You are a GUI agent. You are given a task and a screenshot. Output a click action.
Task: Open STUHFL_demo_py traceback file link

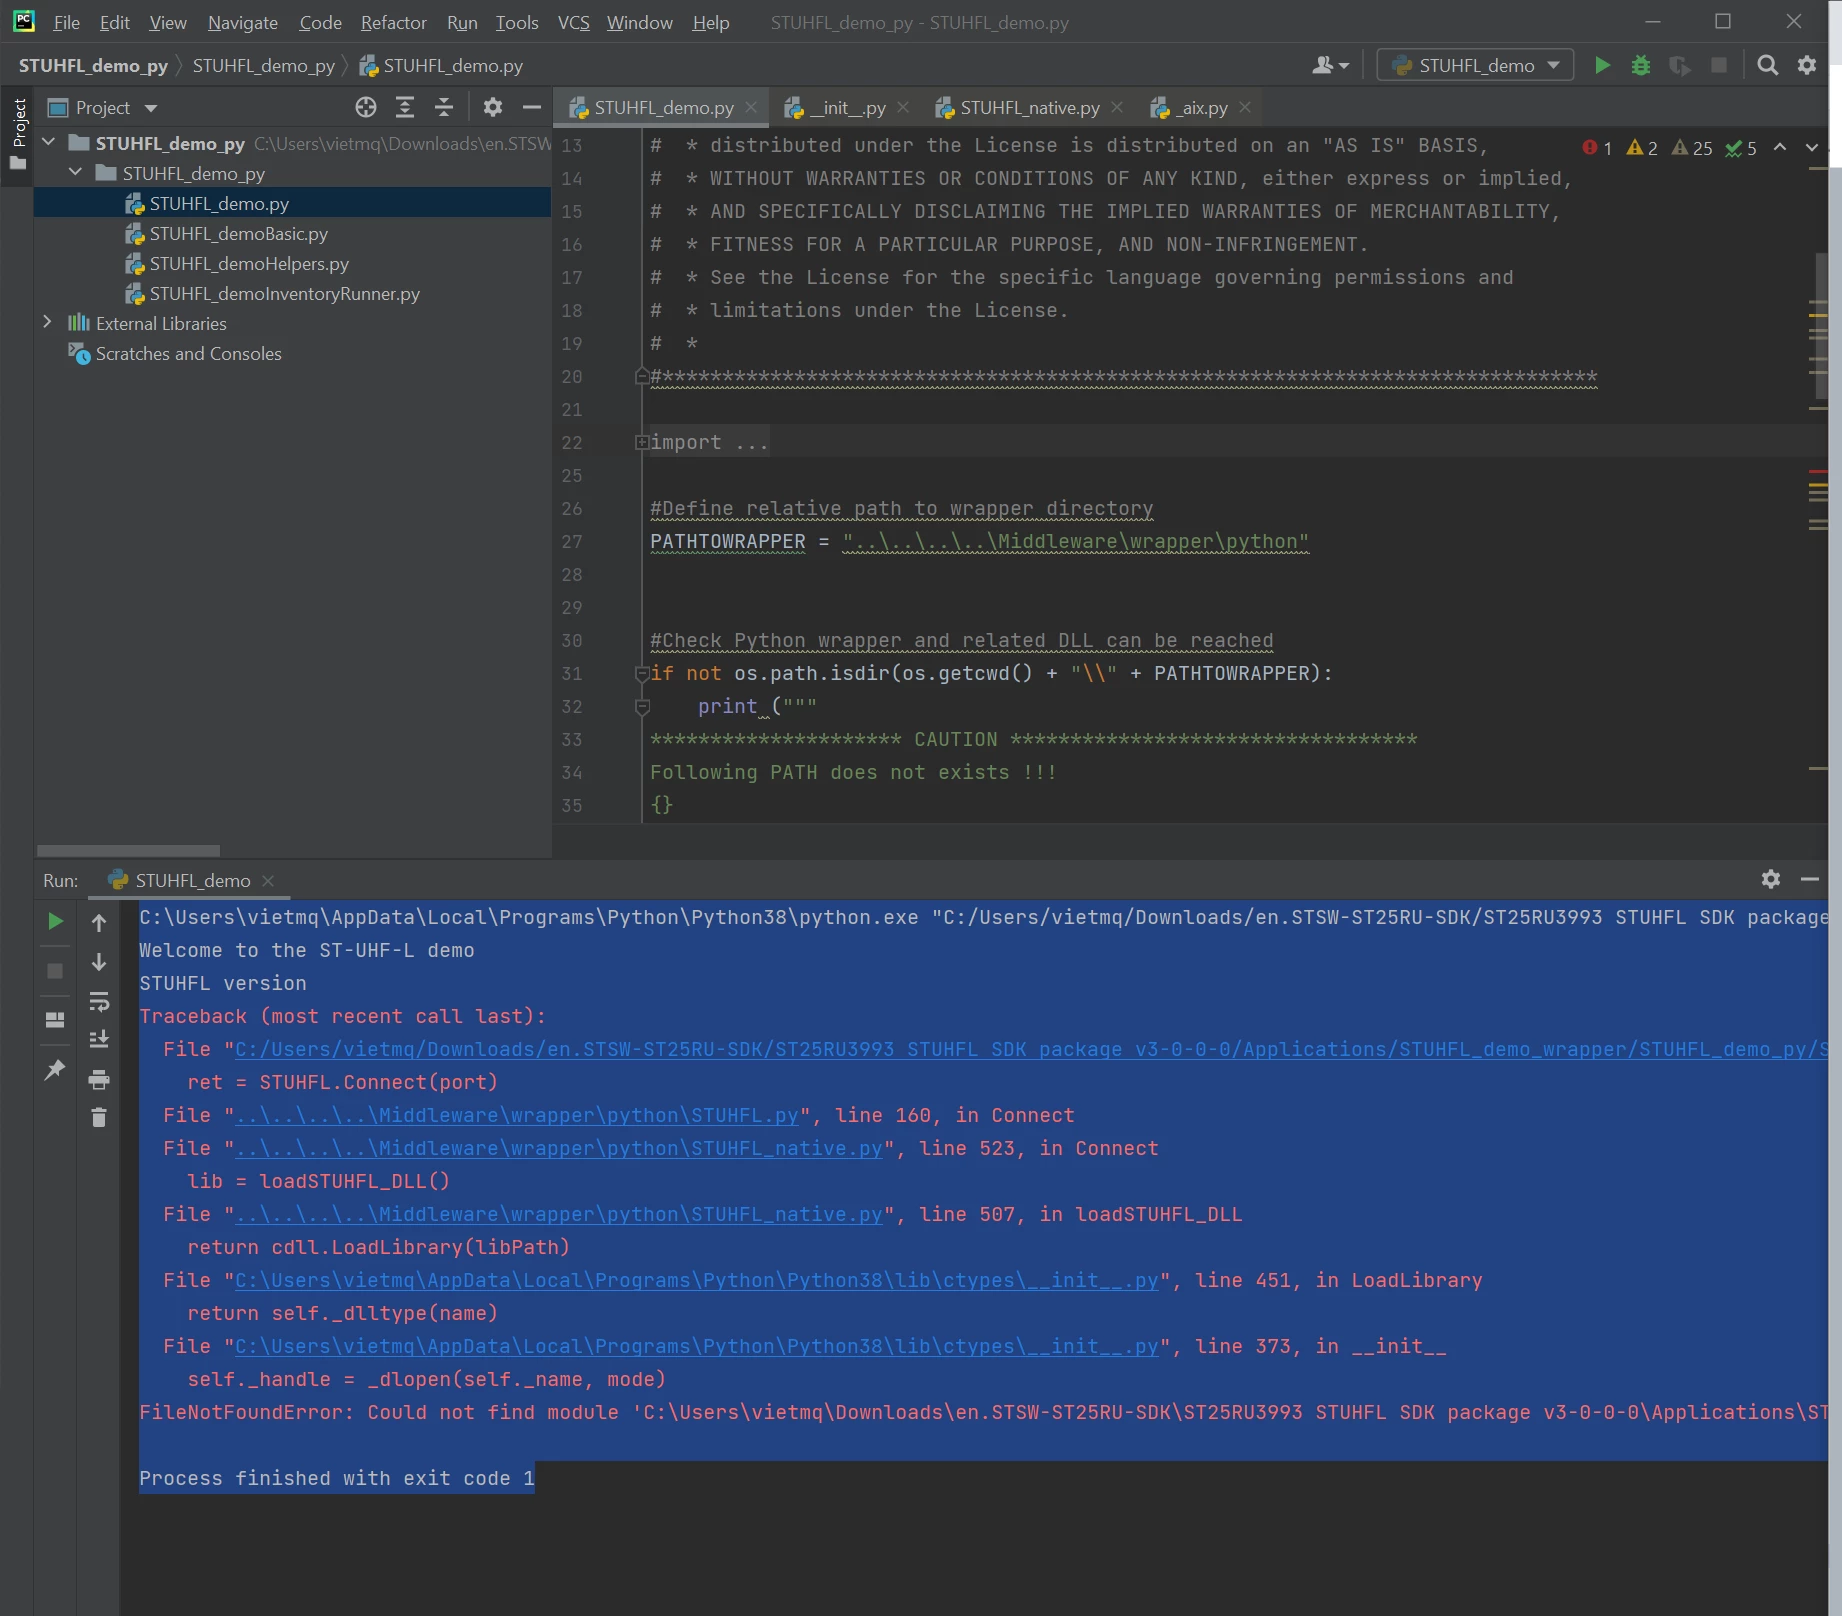point(1031,1049)
